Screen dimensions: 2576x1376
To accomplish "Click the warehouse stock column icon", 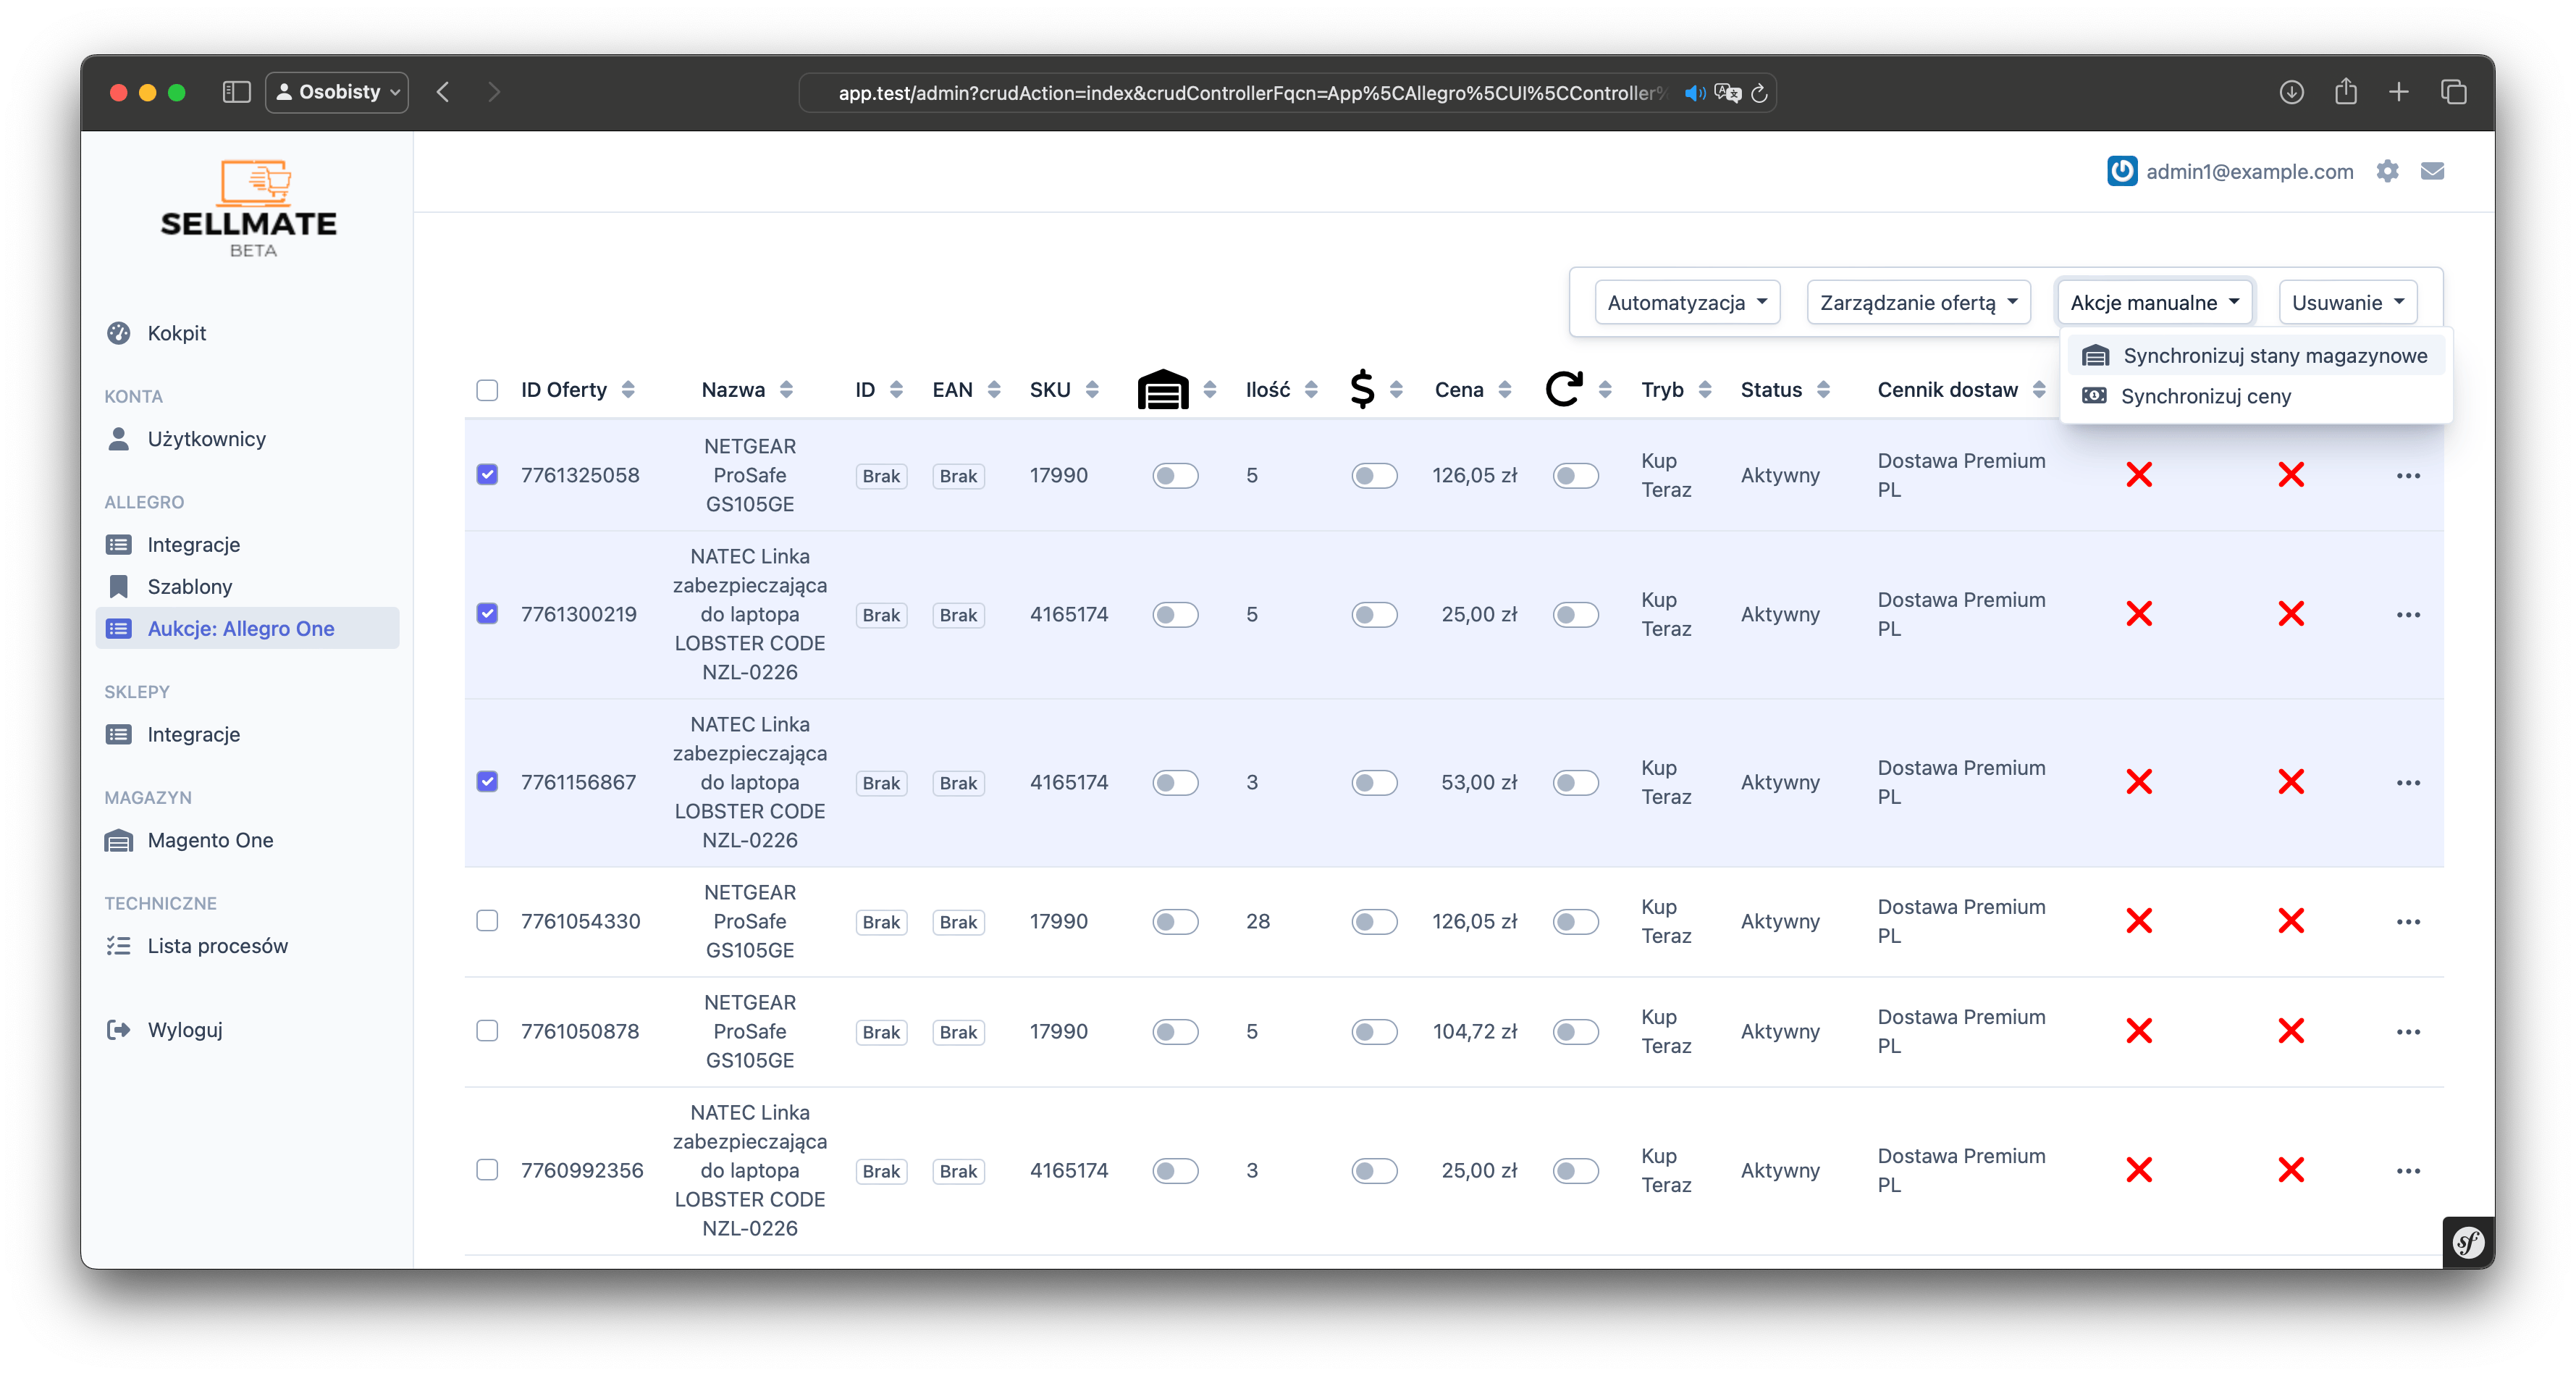I will tap(1163, 389).
